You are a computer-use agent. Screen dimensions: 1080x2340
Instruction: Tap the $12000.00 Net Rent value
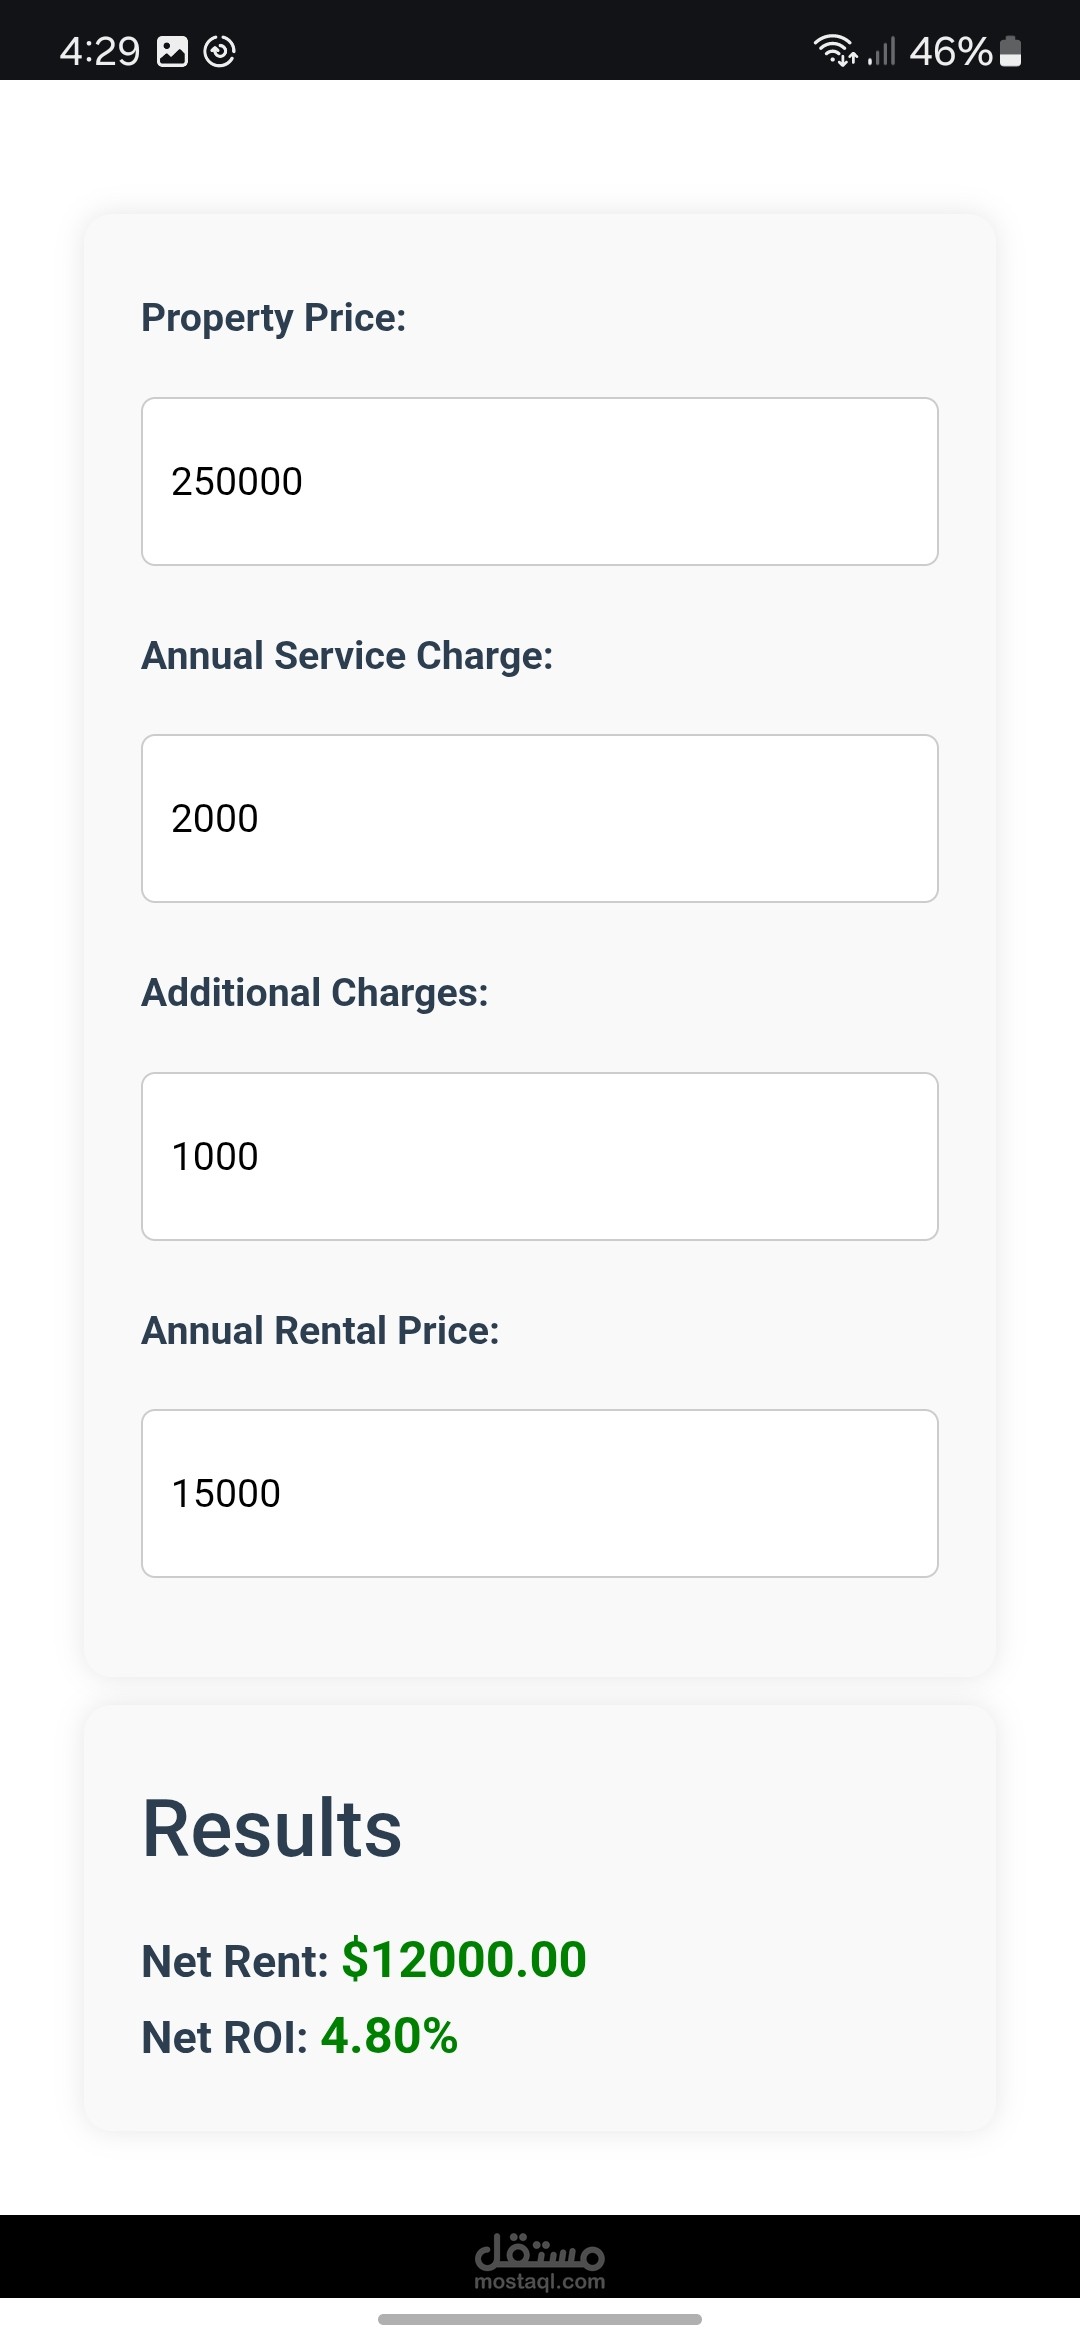[464, 1960]
